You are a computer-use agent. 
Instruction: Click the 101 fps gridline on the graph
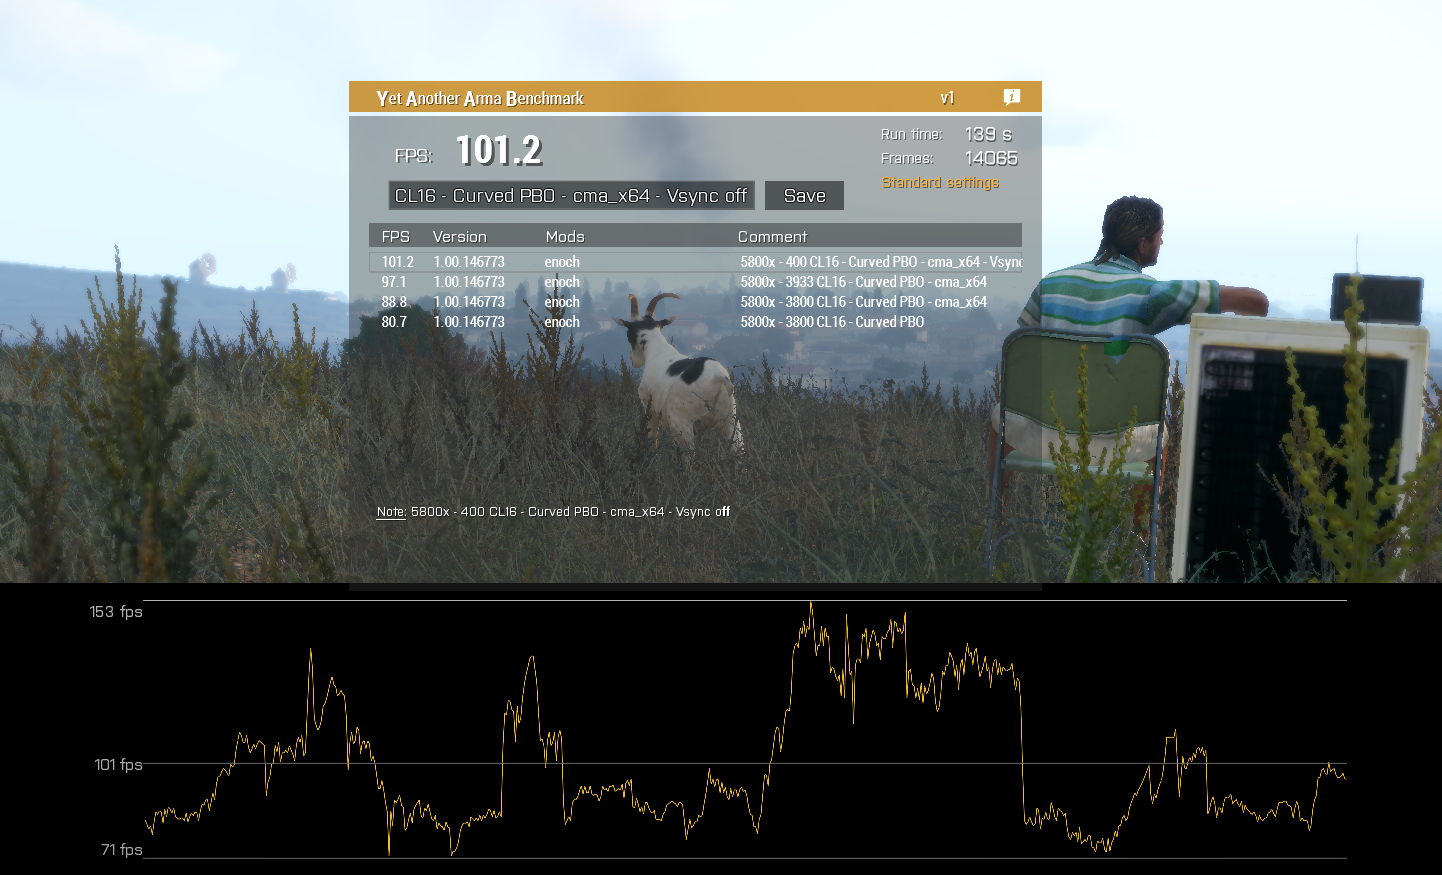116,764
